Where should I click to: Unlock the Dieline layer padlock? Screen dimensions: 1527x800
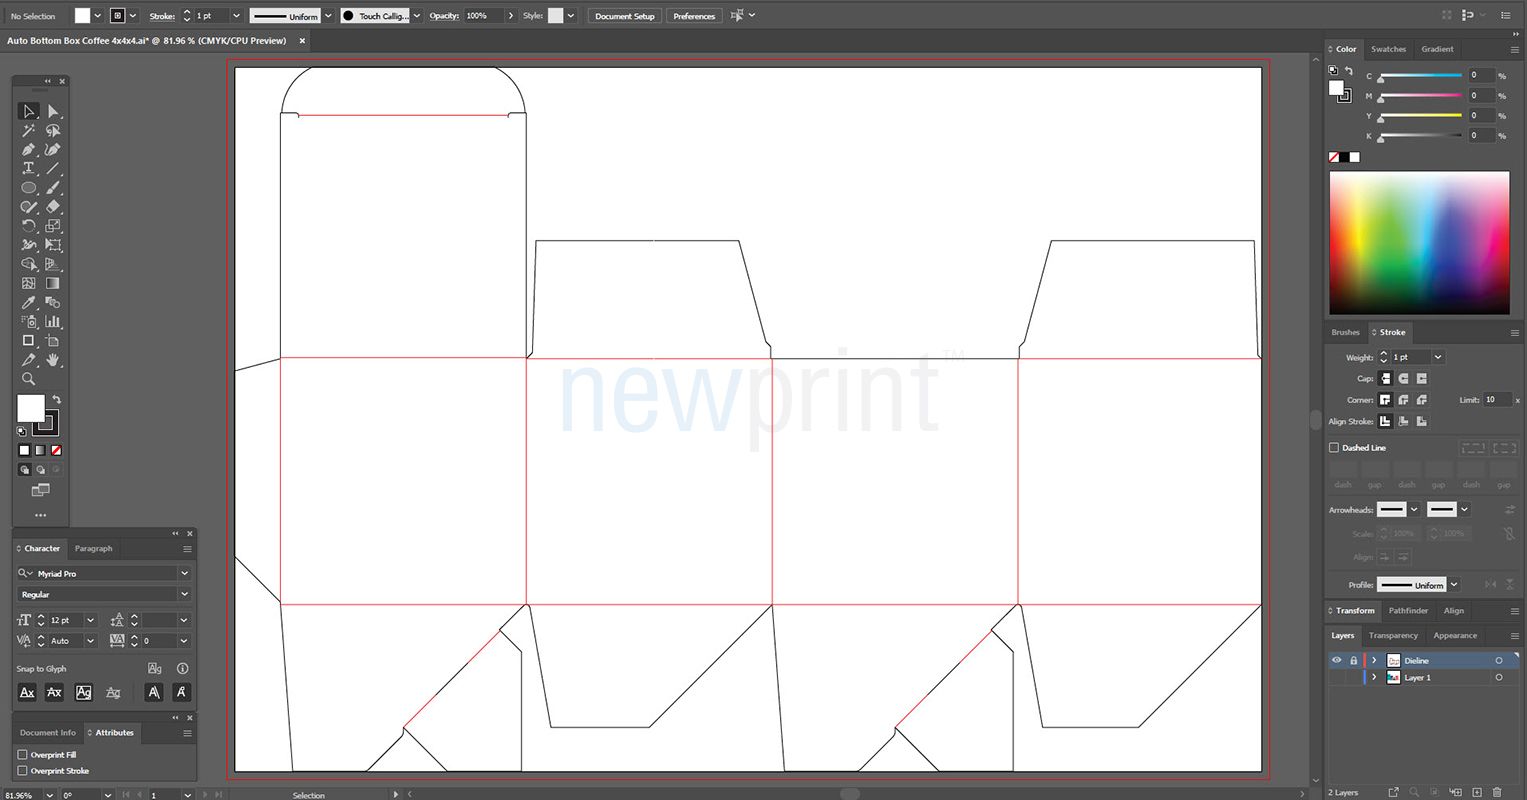tap(1353, 660)
